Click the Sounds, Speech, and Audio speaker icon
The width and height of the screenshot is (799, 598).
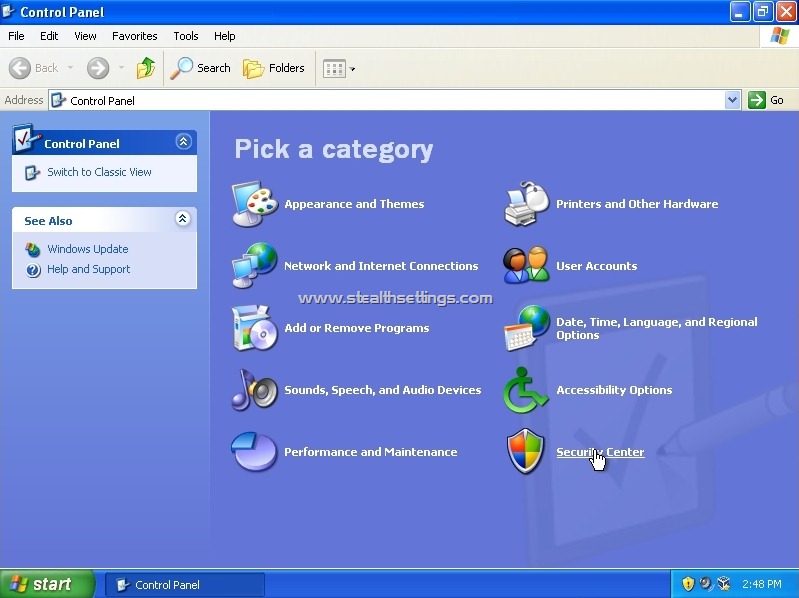pos(254,390)
